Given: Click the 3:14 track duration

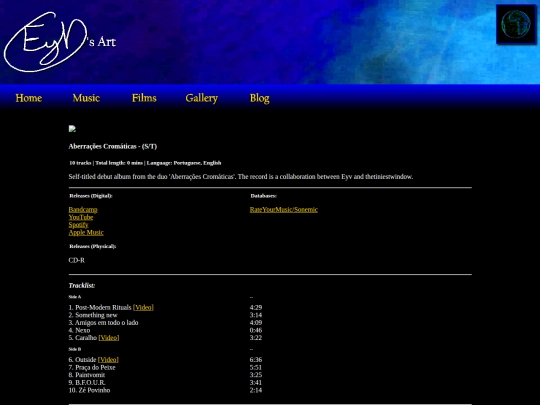Looking at the screenshot, I should [x=256, y=315].
